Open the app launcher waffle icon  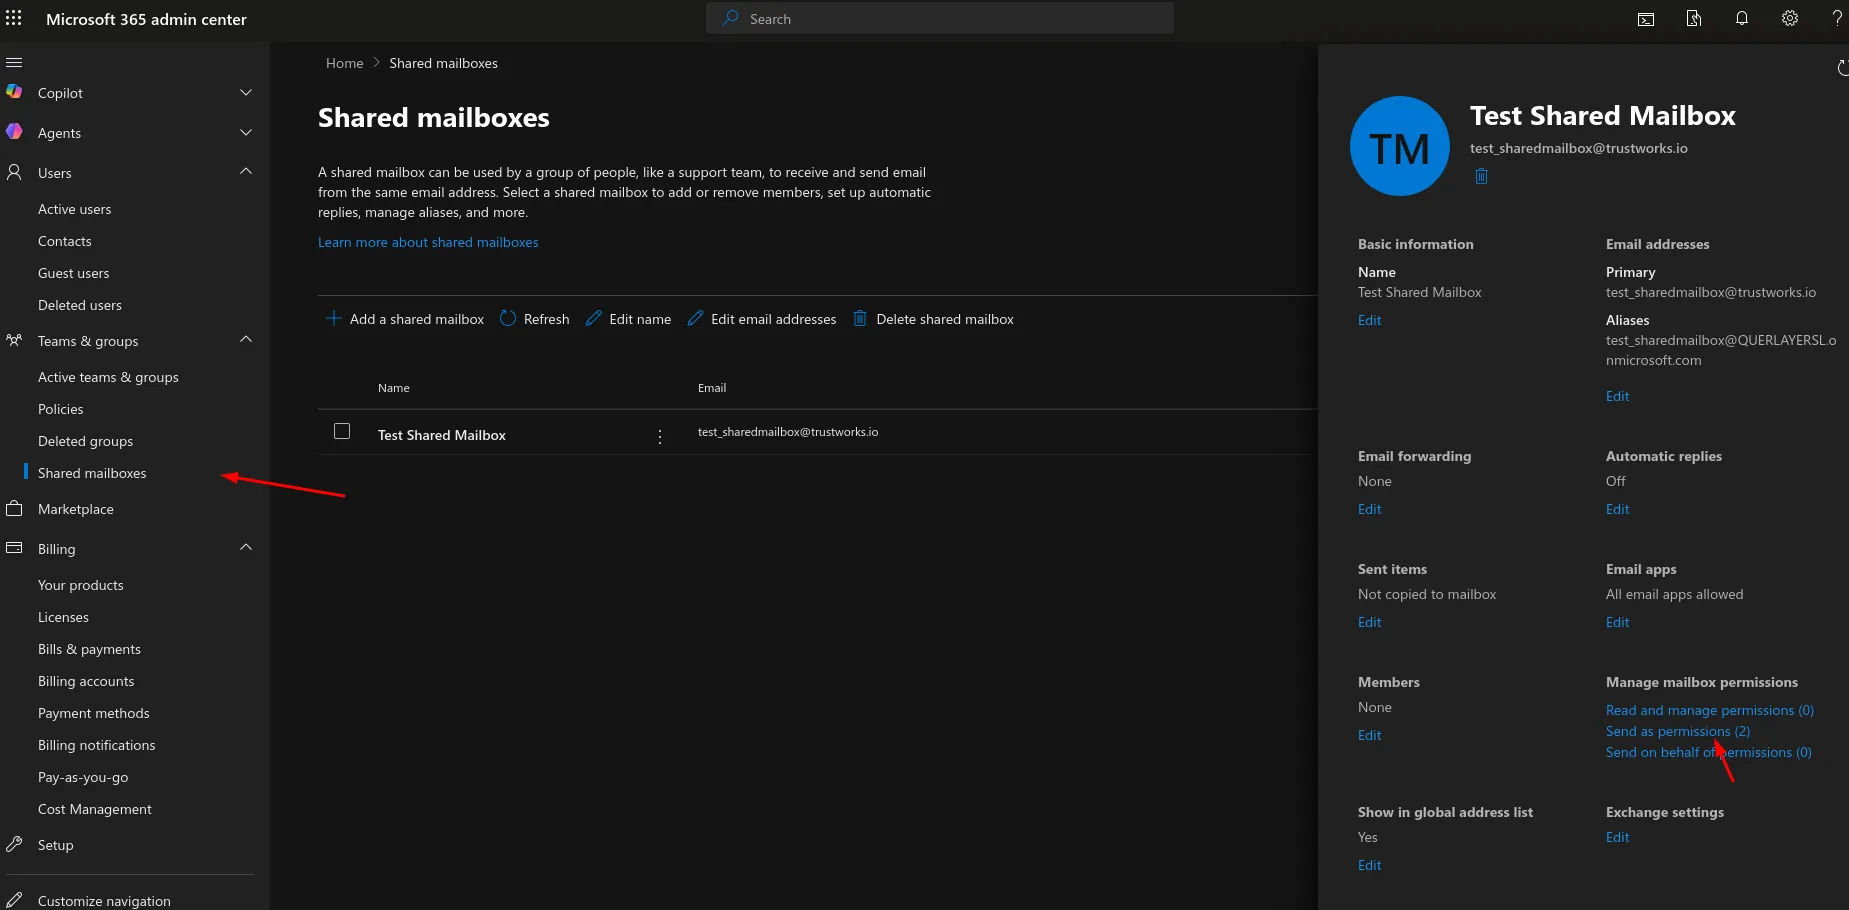click(x=14, y=19)
